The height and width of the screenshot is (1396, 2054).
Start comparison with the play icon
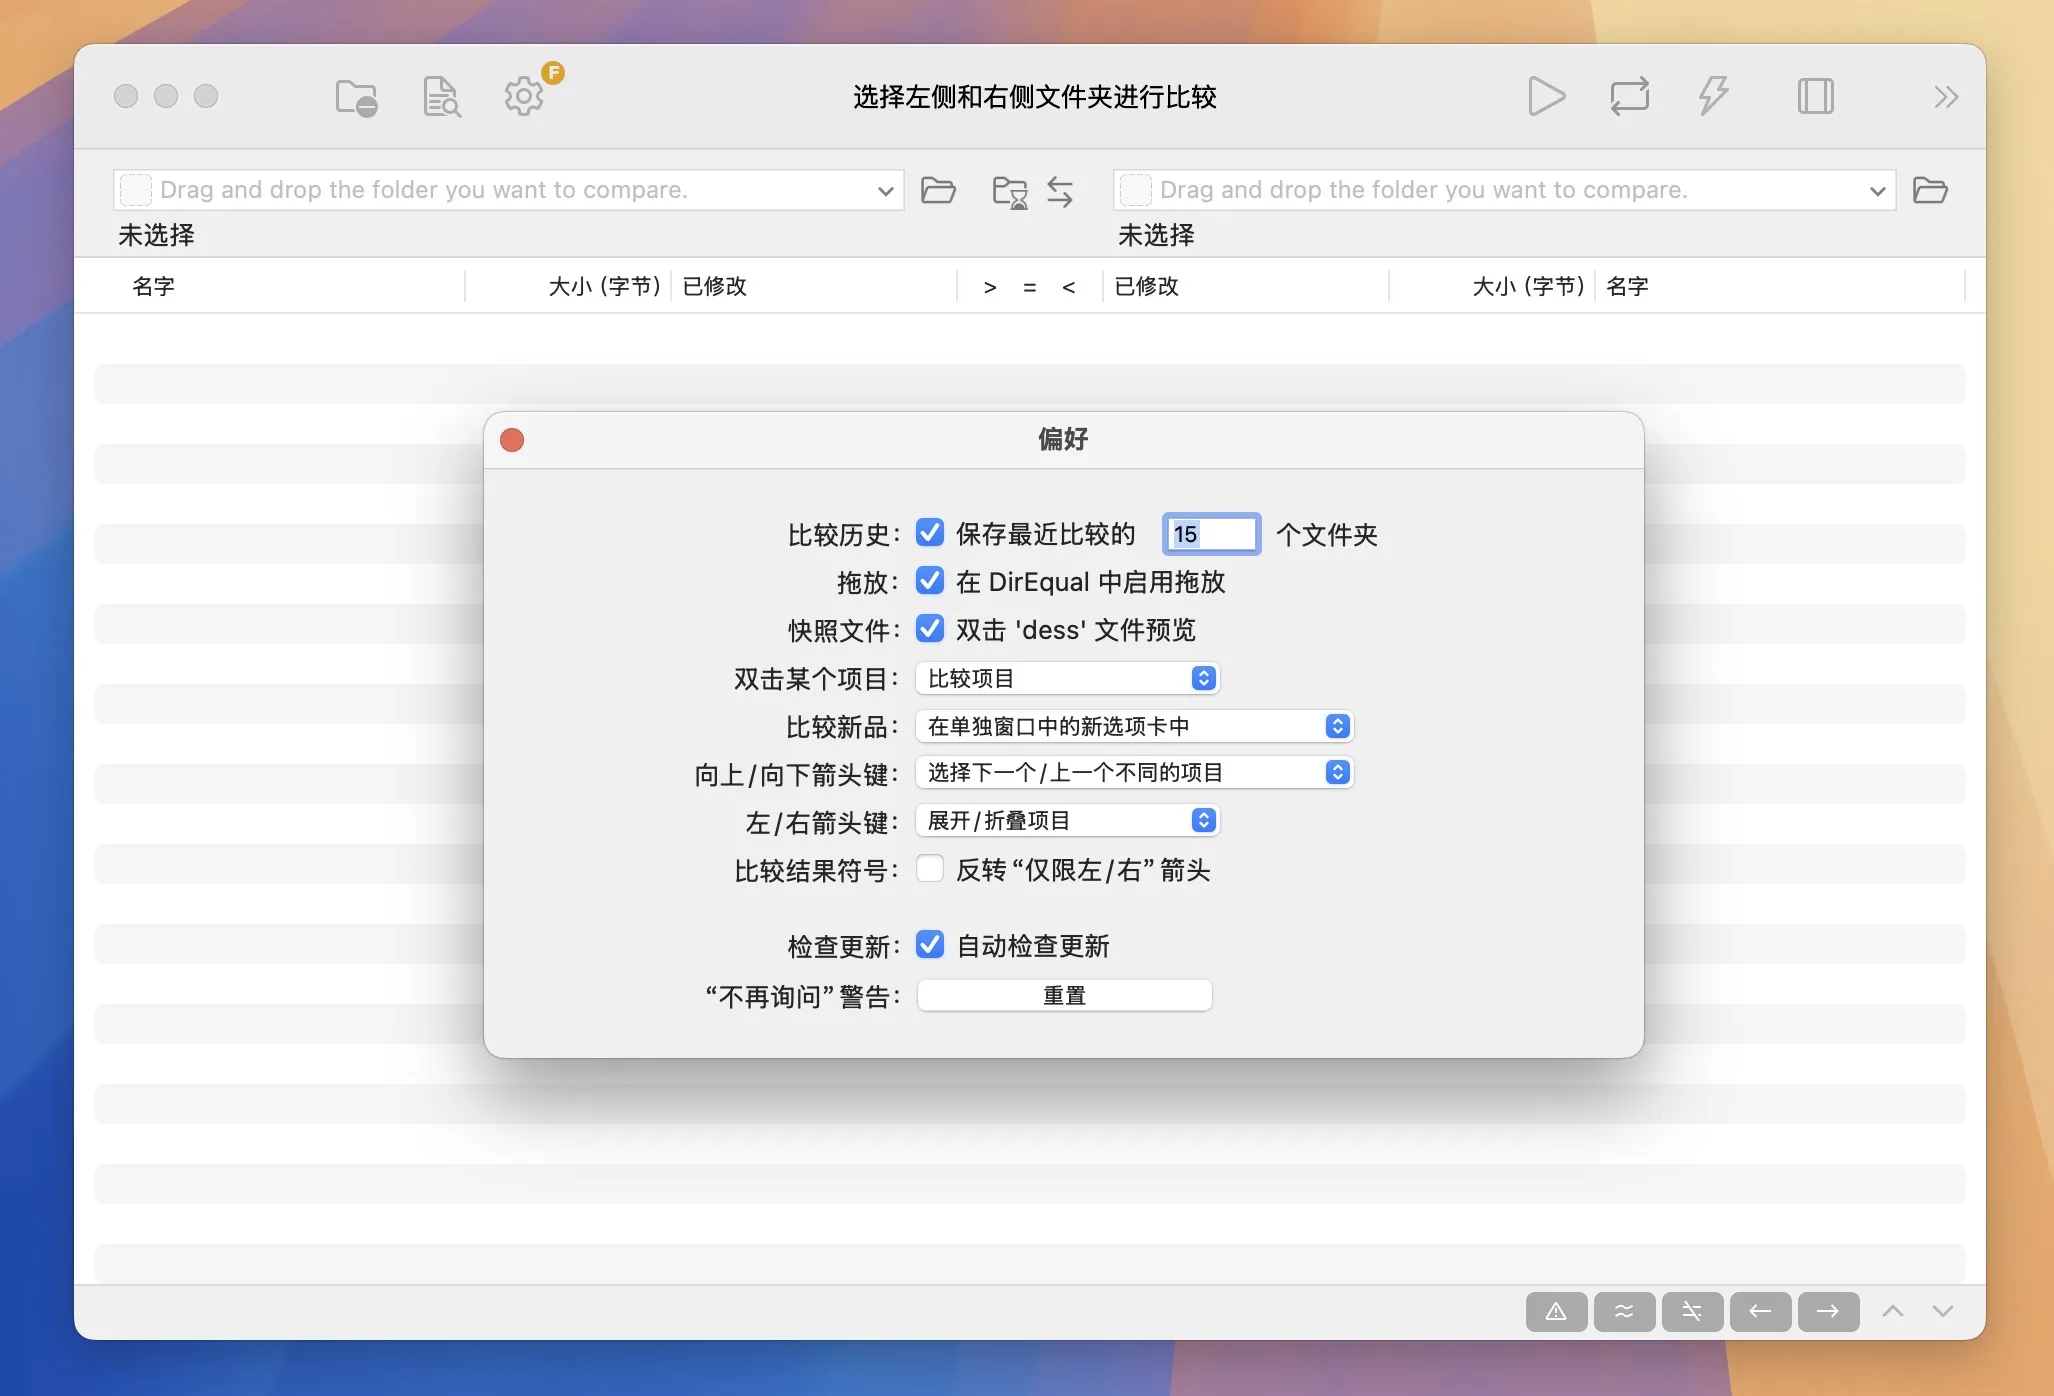tap(1546, 97)
